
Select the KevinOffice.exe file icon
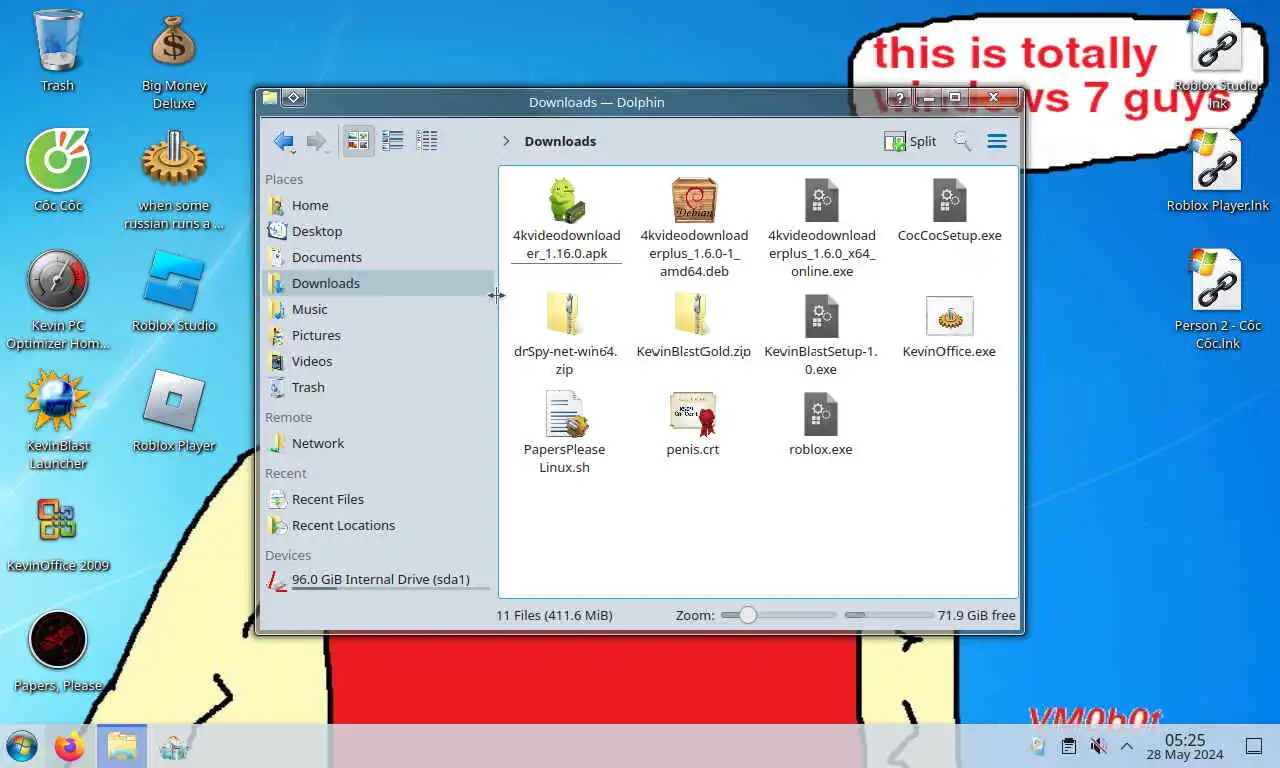pos(950,315)
